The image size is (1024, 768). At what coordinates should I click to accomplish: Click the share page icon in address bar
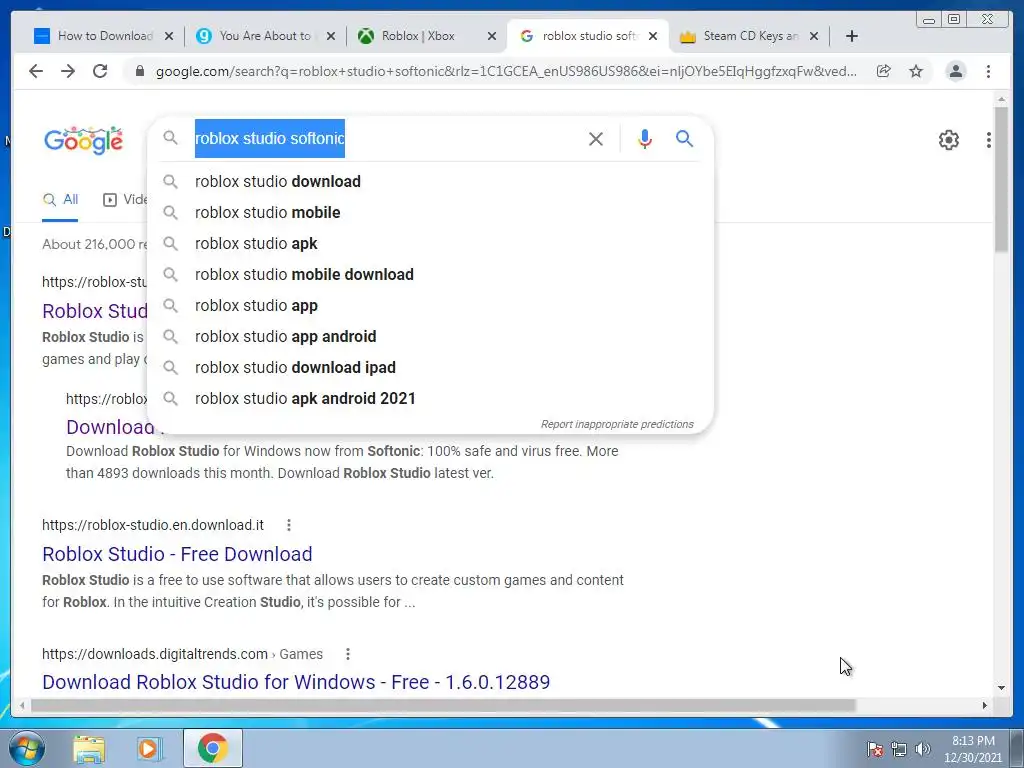point(884,71)
